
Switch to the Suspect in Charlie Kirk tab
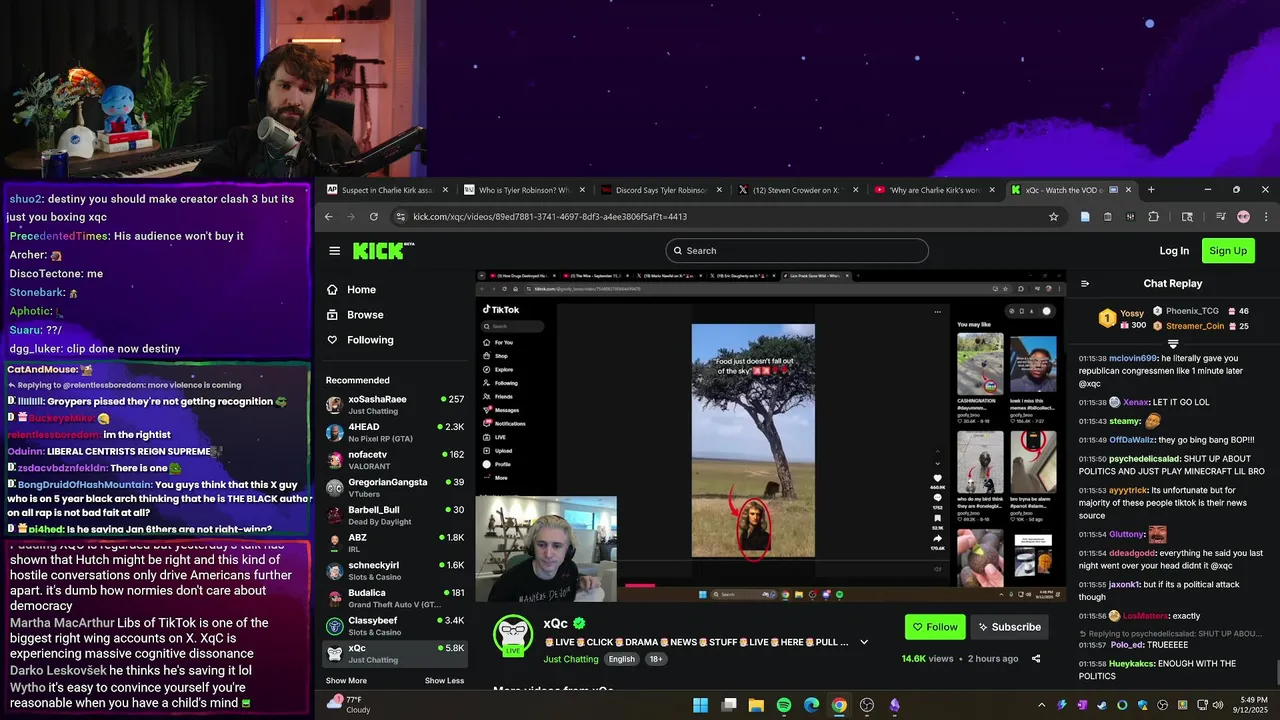tap(385, 190)
